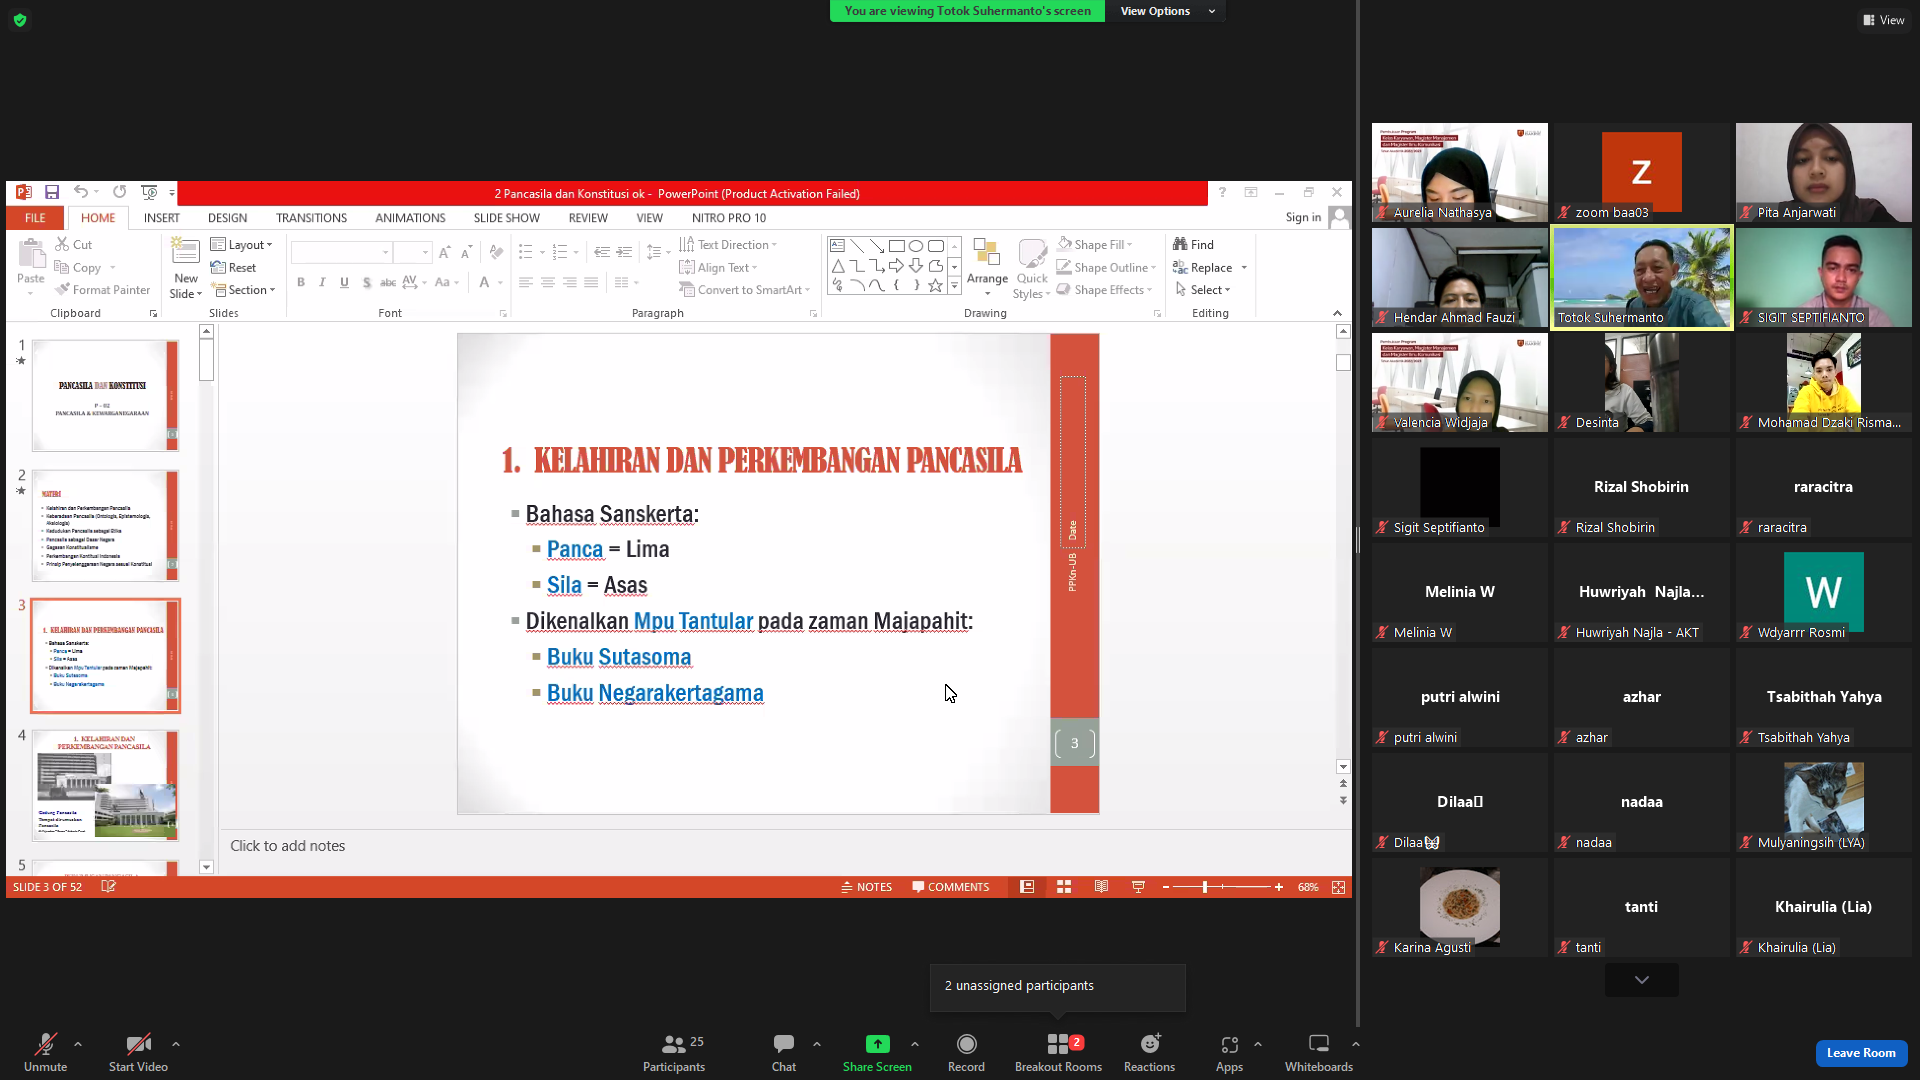1920x1080 pixels.
Task: Toggle italic formatting
Action: [x=322, y=283]
